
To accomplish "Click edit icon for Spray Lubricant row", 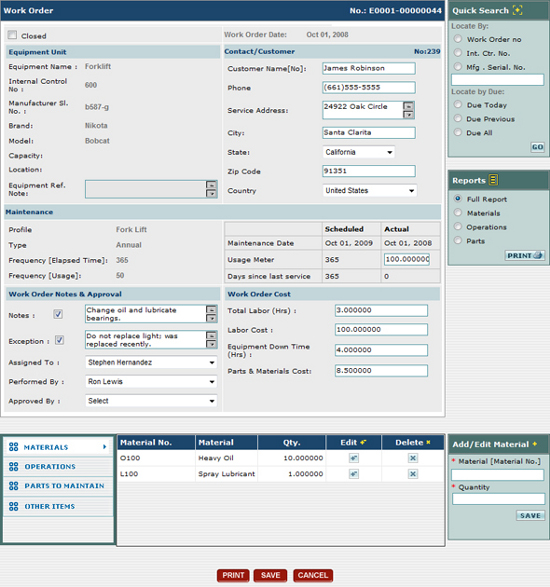I will tap(353, 474).
